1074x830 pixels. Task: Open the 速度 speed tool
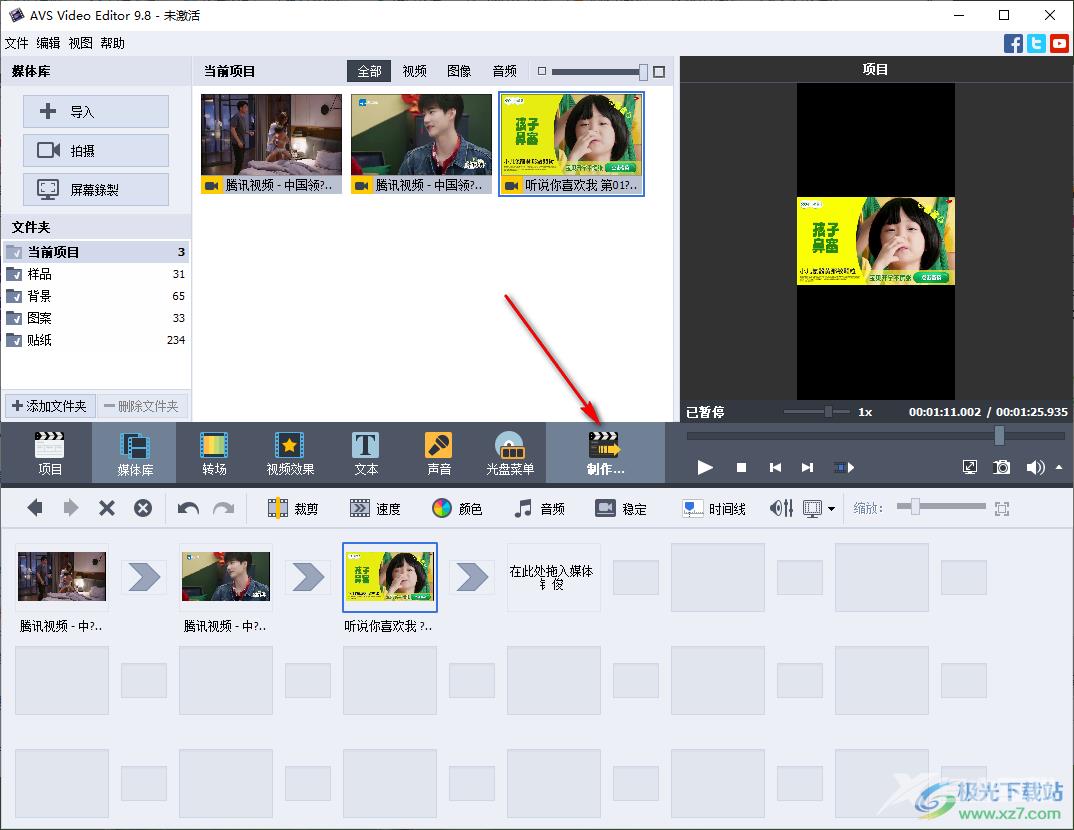375,508
